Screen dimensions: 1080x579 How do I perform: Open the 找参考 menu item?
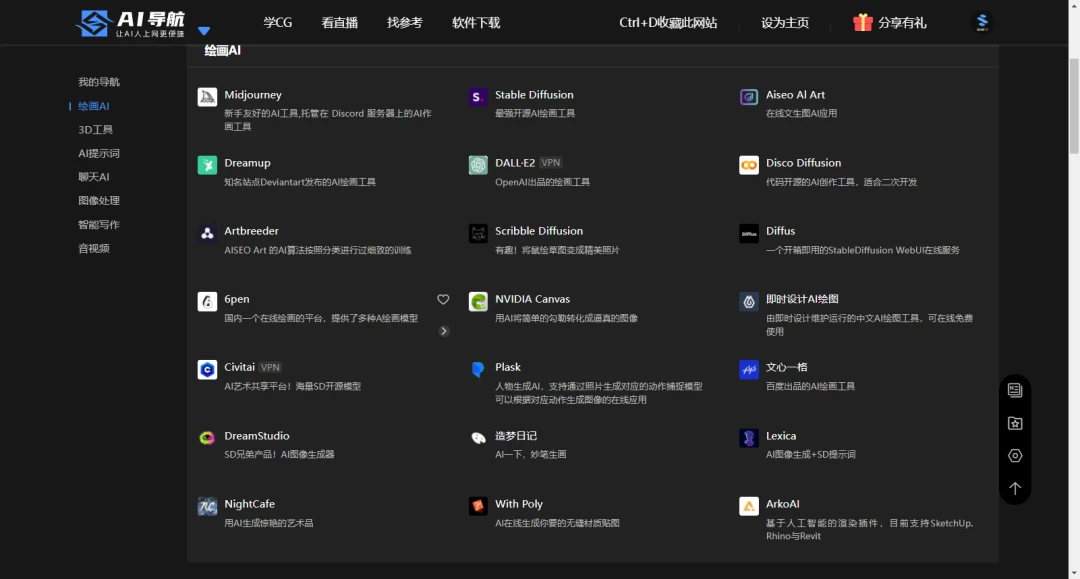pos(404,23)
